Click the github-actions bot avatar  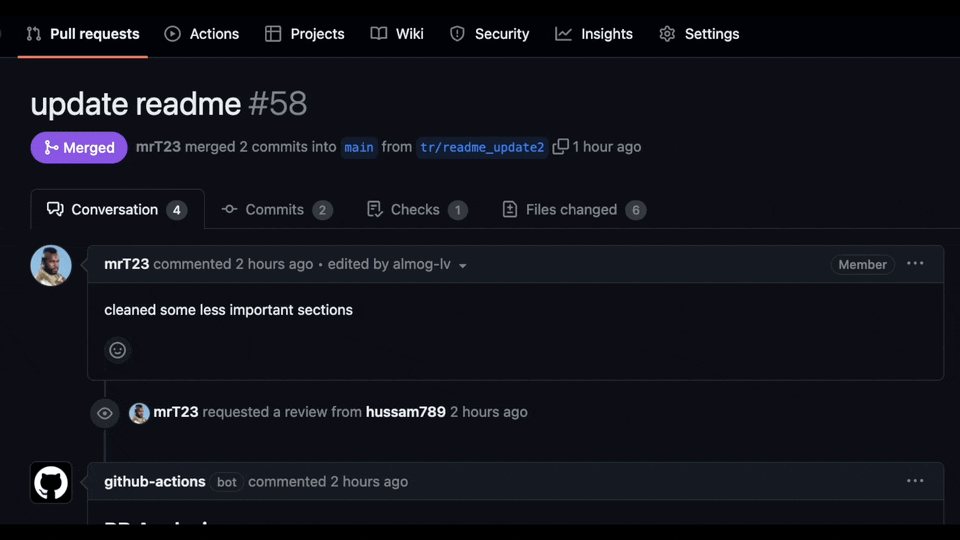[51, 483]
